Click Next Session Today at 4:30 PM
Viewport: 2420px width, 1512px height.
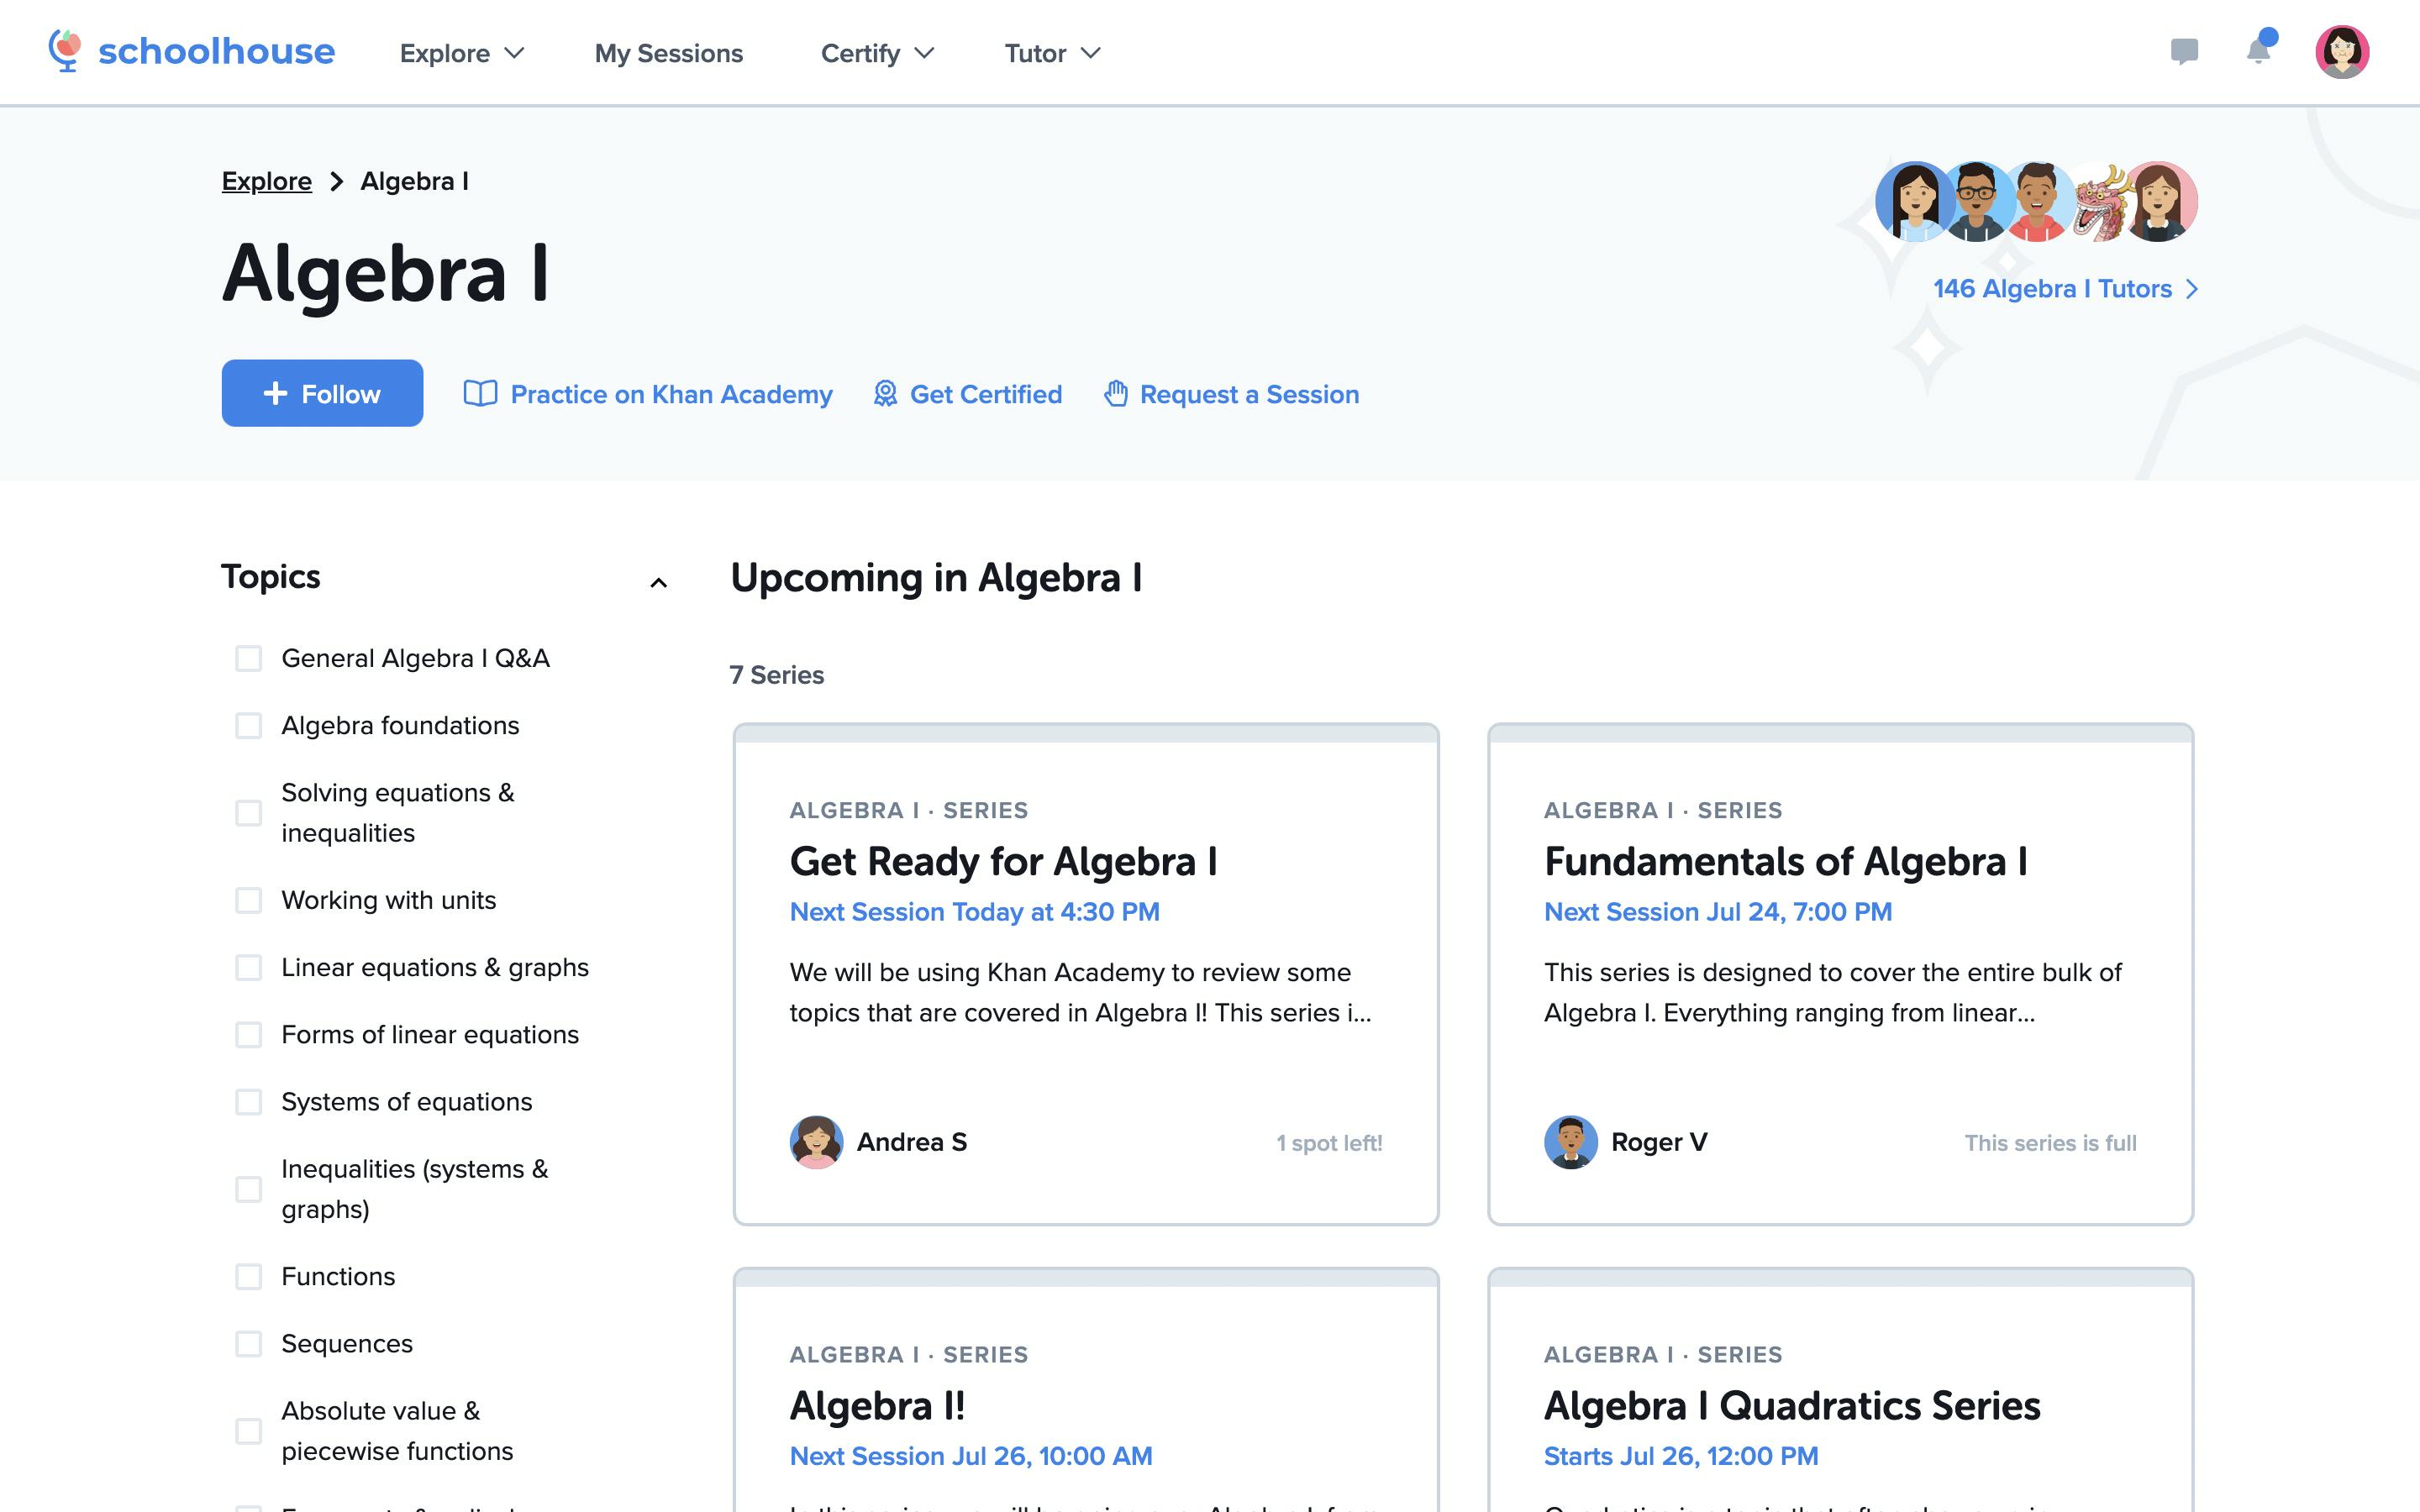click(974, 912)
